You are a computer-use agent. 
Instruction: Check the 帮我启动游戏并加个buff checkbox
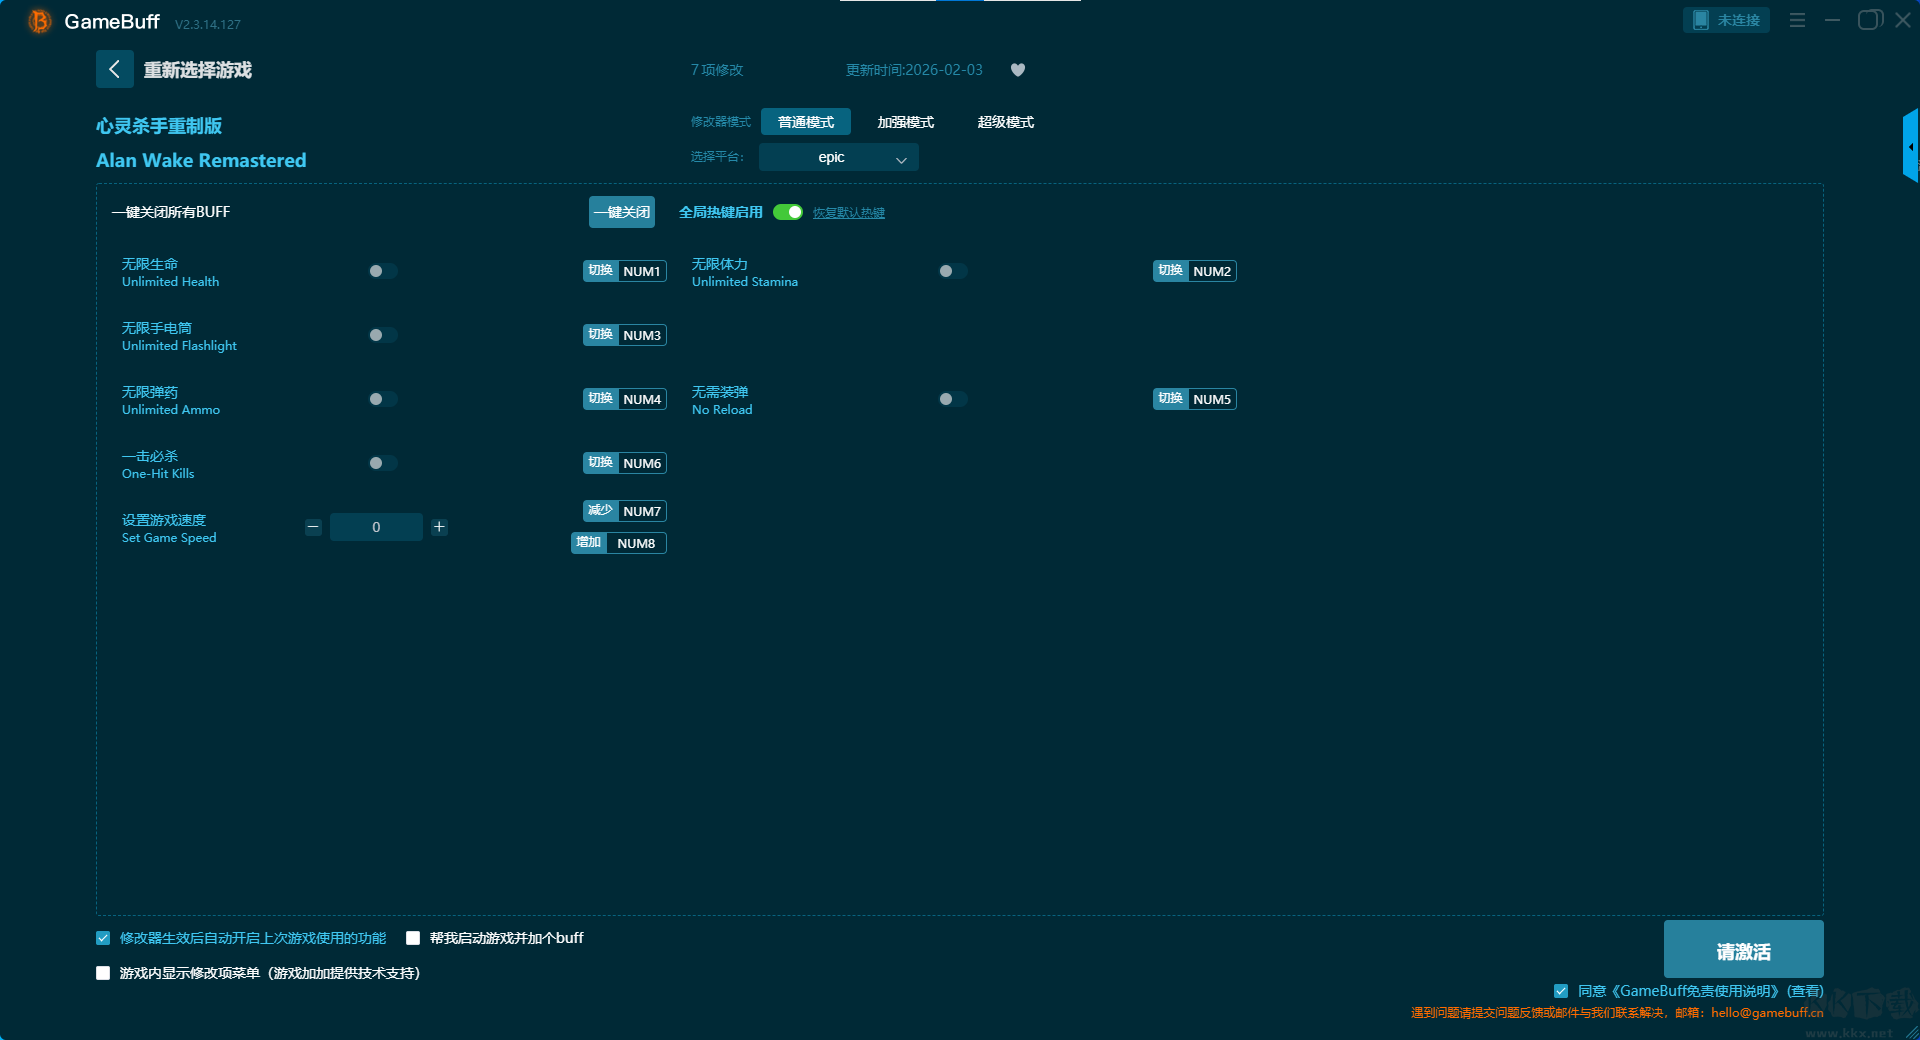coord(413,938)
